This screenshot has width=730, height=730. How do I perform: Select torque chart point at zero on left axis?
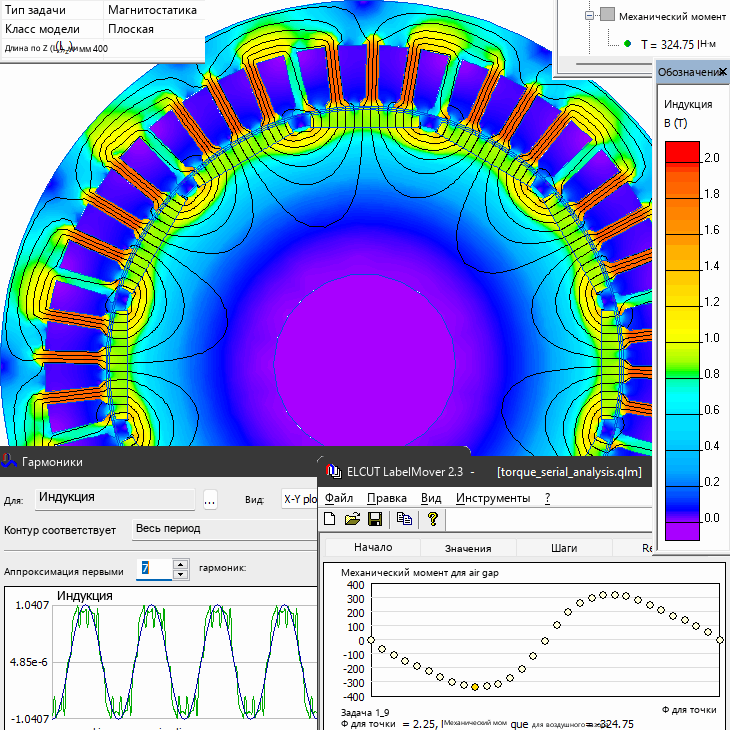371,640
